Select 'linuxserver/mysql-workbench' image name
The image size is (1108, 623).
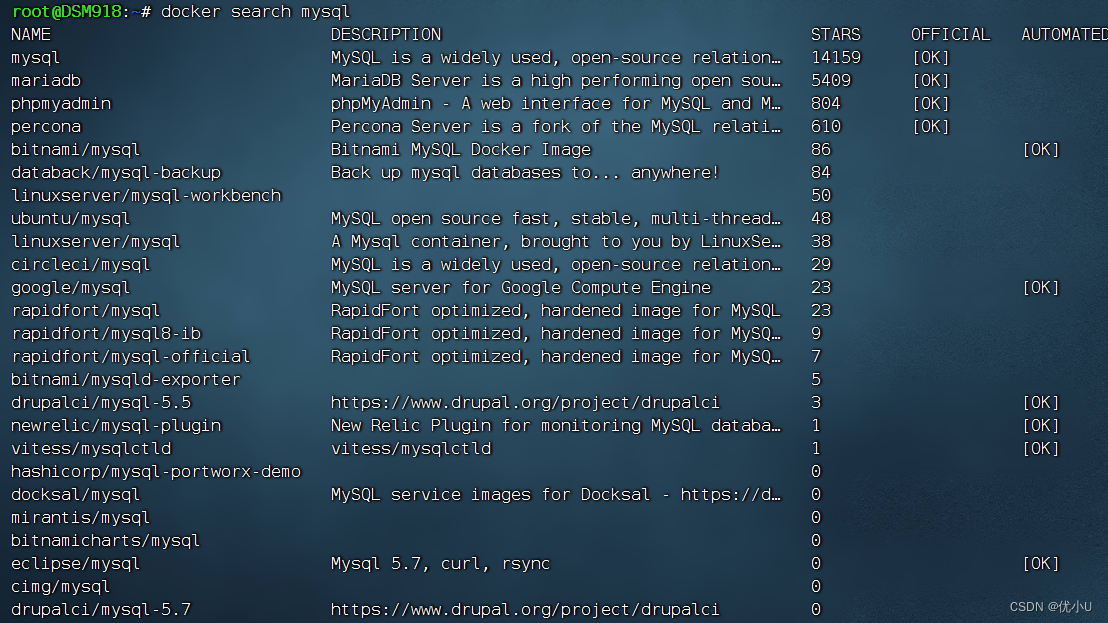[x=146, y=196]
